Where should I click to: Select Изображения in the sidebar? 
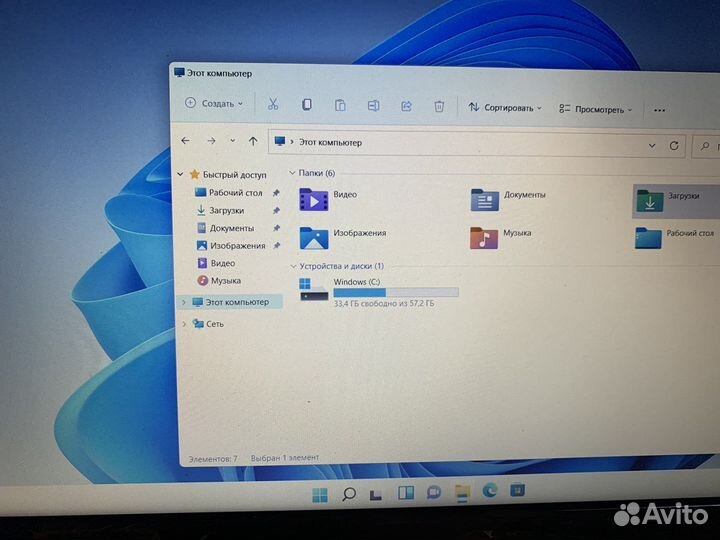[237, 246]
